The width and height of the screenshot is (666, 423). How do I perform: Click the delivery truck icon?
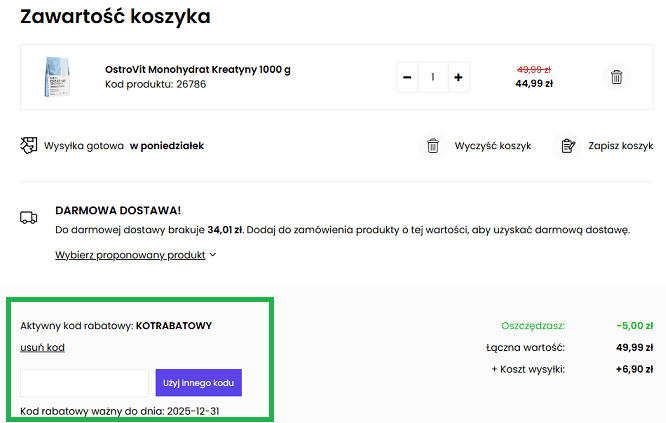pos(29,217)
